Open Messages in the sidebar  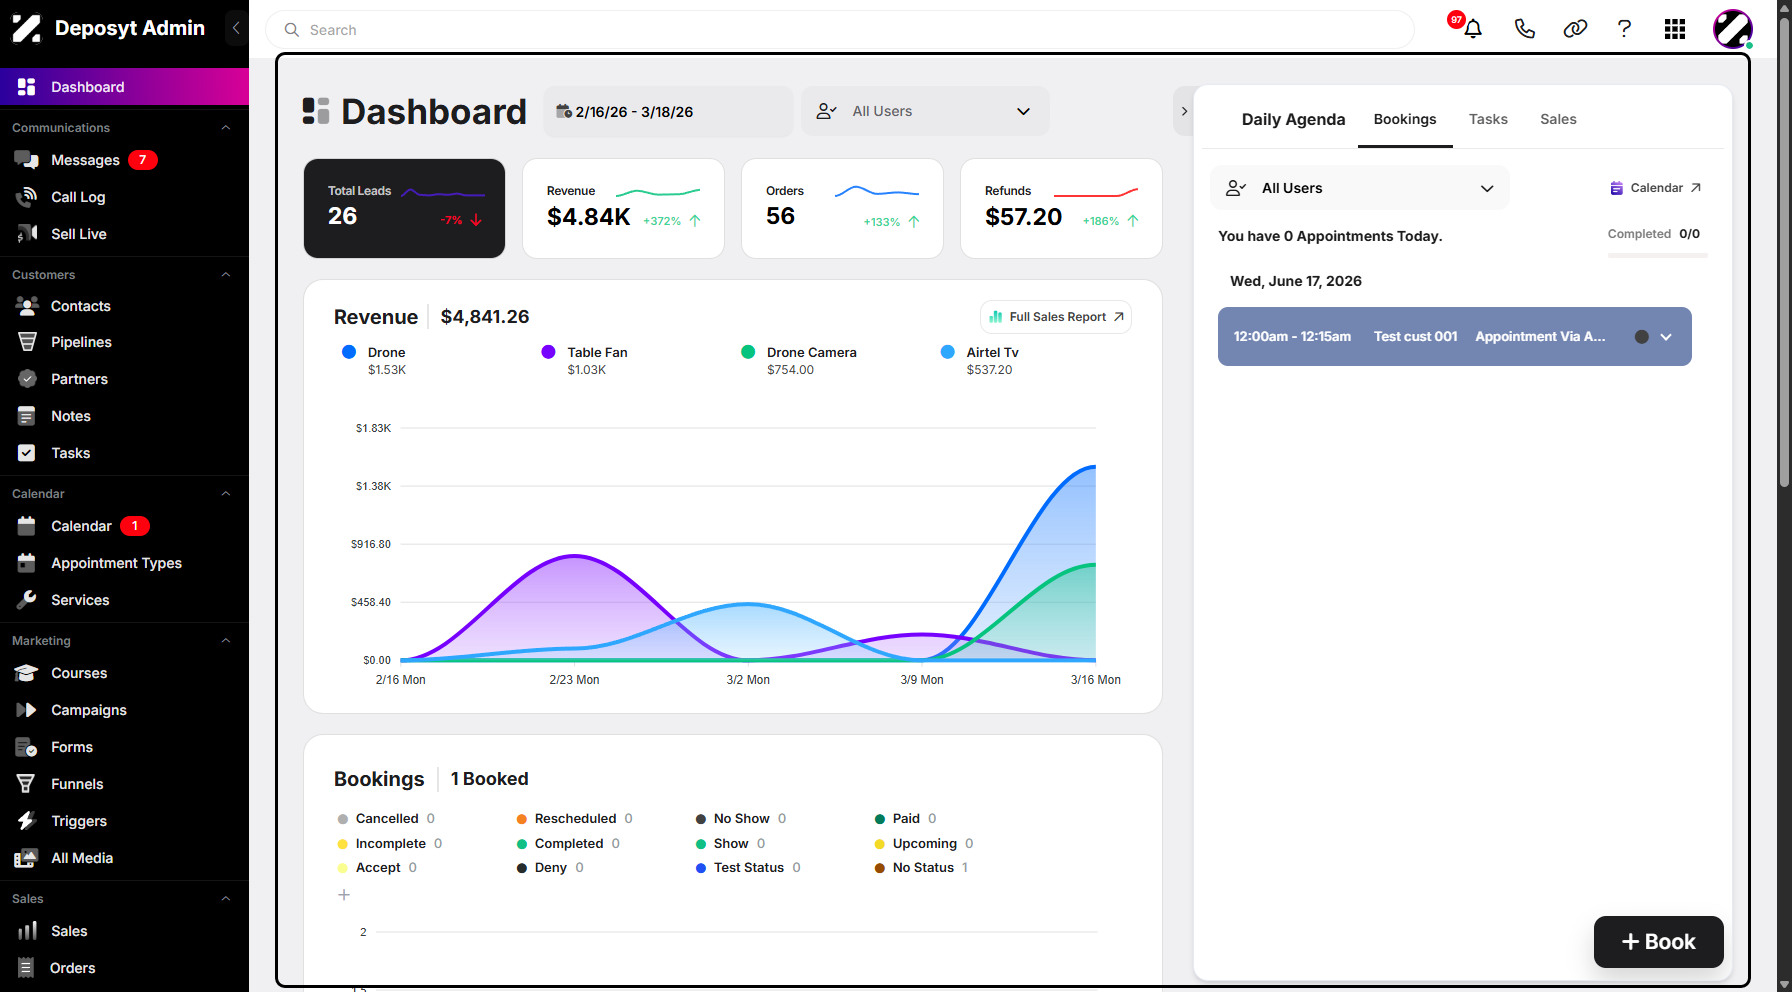[x=124, y=160]
